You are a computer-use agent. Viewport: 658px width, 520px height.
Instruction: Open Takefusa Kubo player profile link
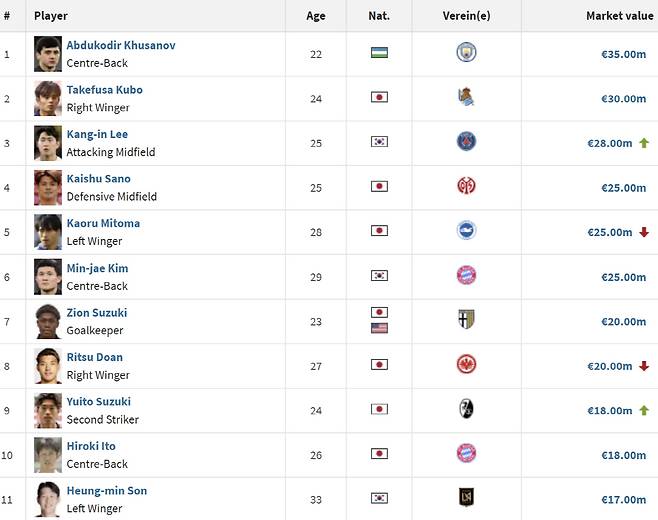point(104,89)
